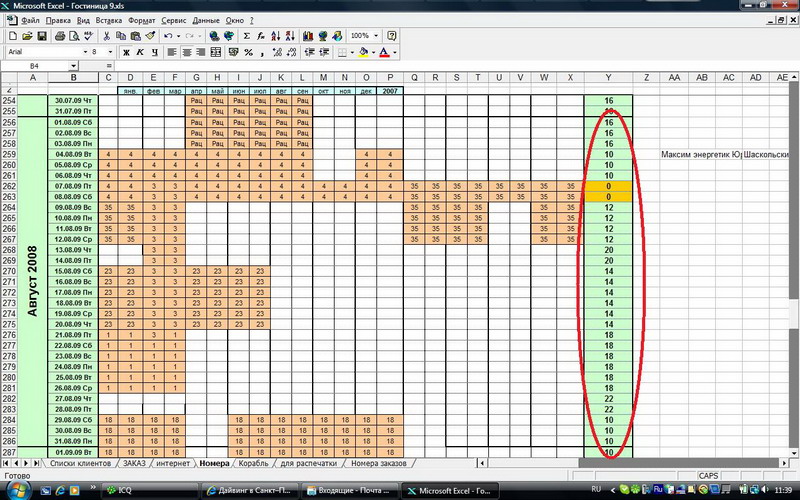The image size is (800, 500).
Task: Click the Sort Ascending icon
Action: [x=275, y=36]
